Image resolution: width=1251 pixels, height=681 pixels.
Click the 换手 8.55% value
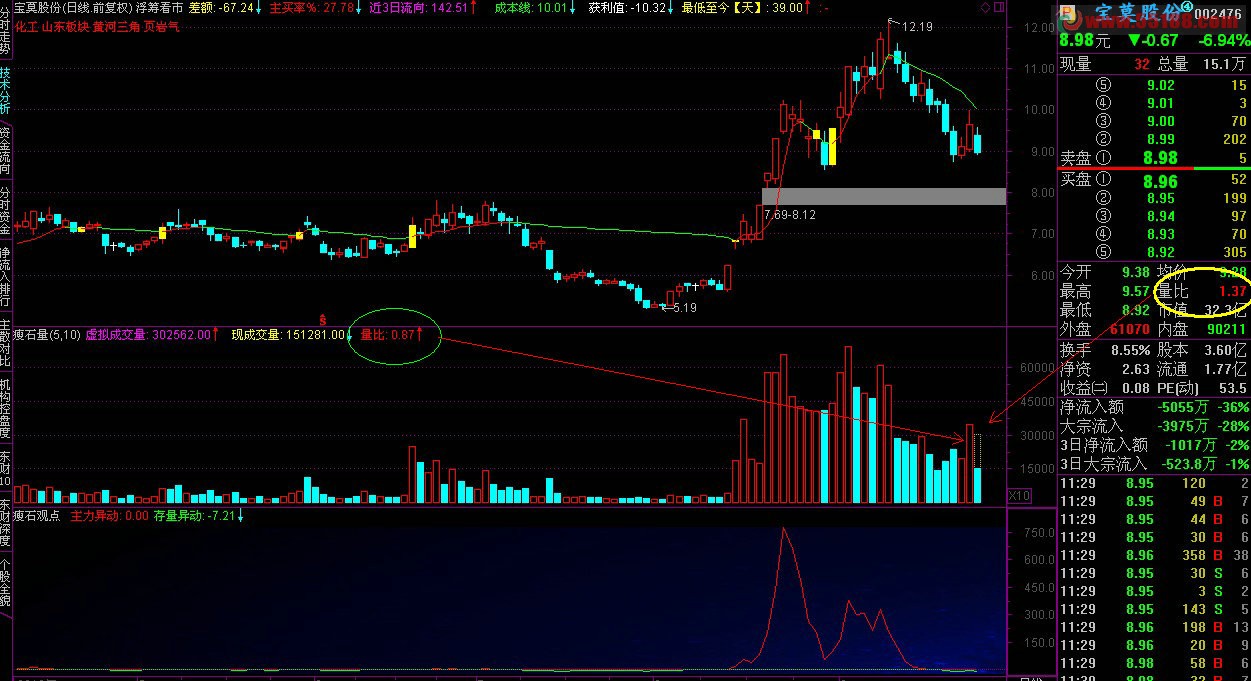click(x=1130, y=350)
